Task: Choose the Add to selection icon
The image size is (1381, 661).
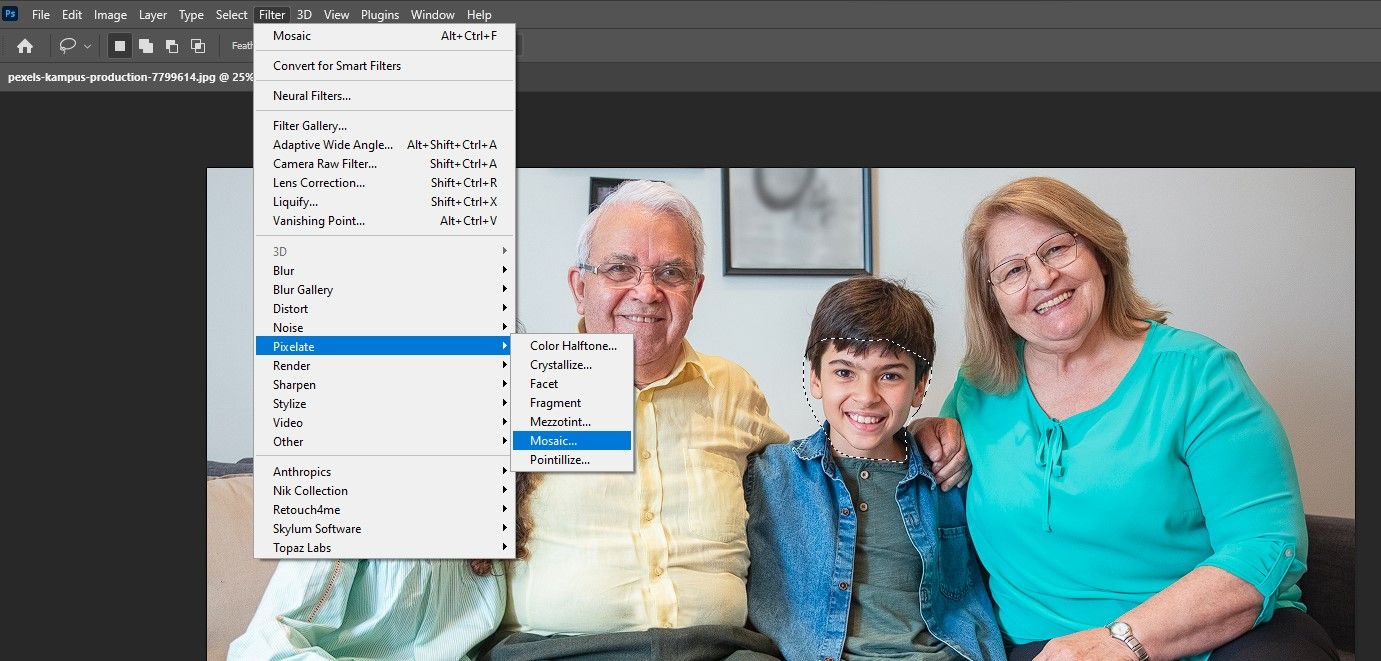Action: [x=146, y=46]
